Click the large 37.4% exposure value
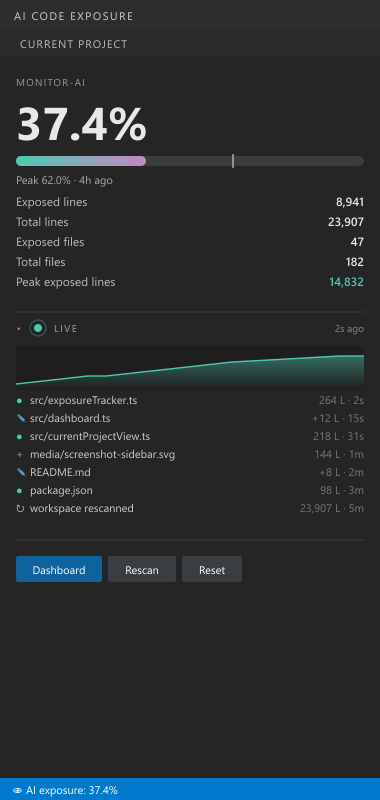Viewport: 380px width, 800px height. [82, 124]
